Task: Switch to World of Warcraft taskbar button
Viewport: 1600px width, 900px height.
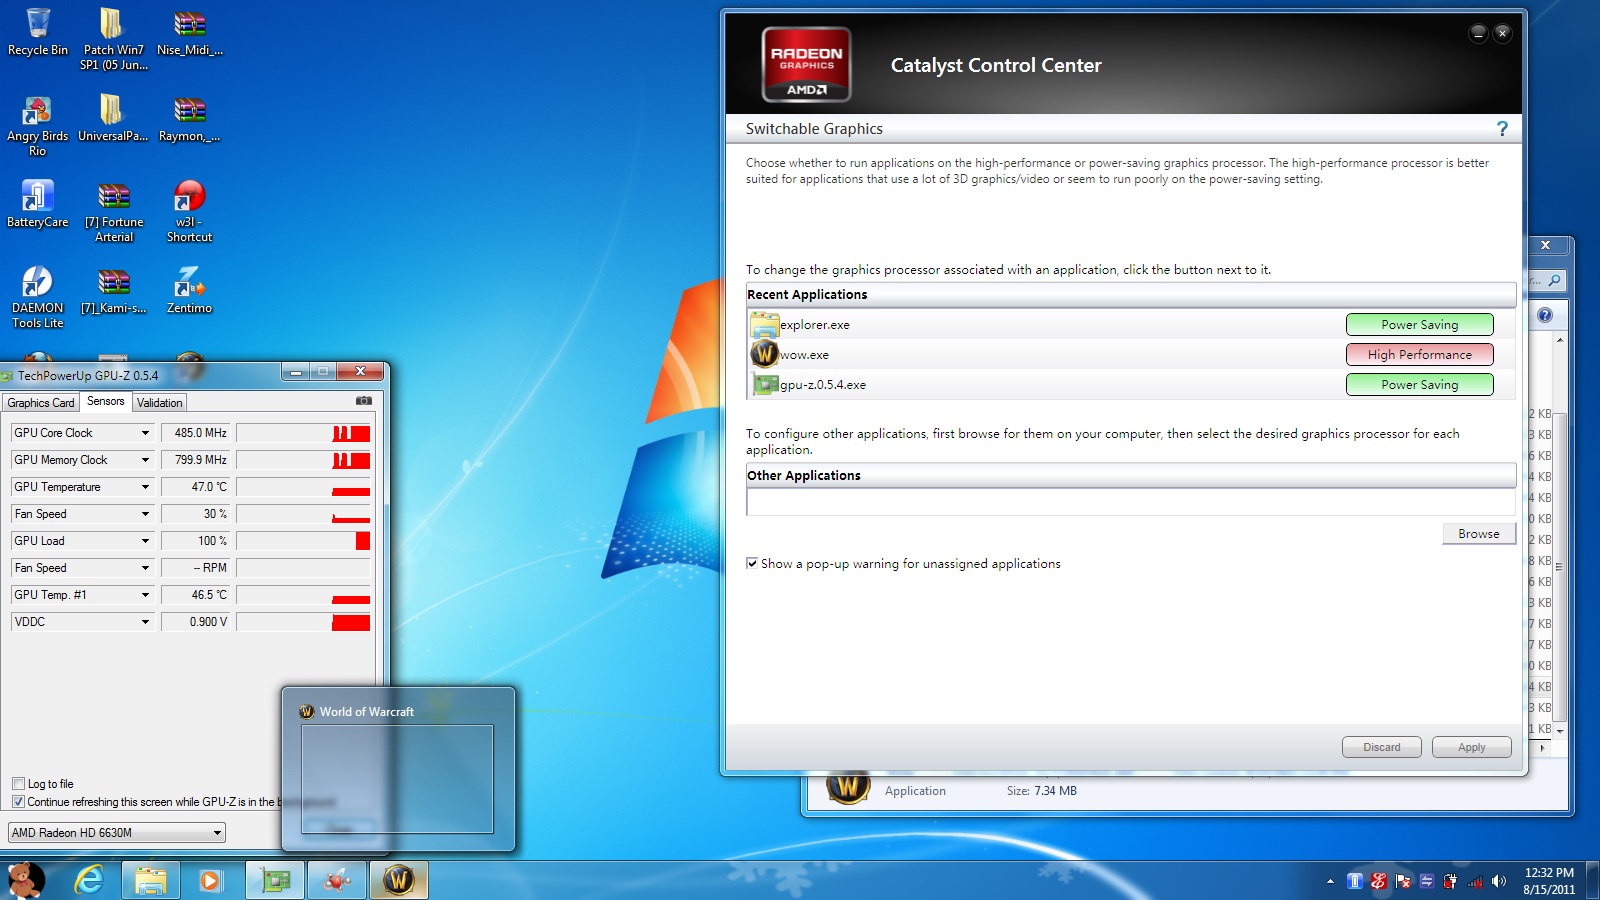Action: [x=398, y=880]
